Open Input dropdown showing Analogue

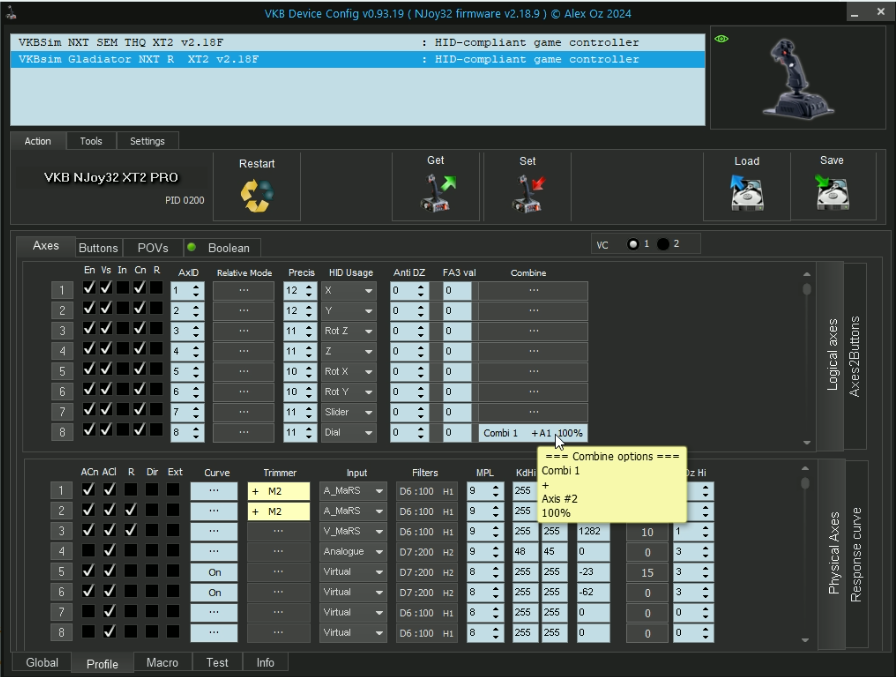353,552
